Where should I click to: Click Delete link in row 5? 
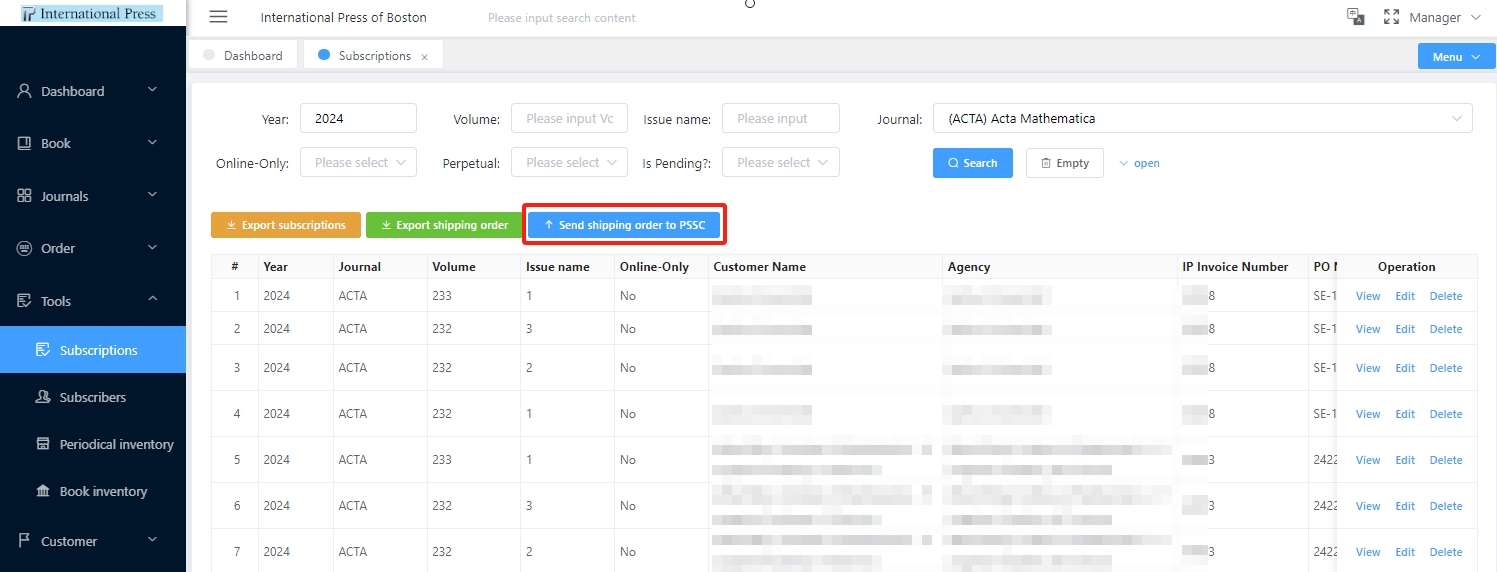[1446, 460]
